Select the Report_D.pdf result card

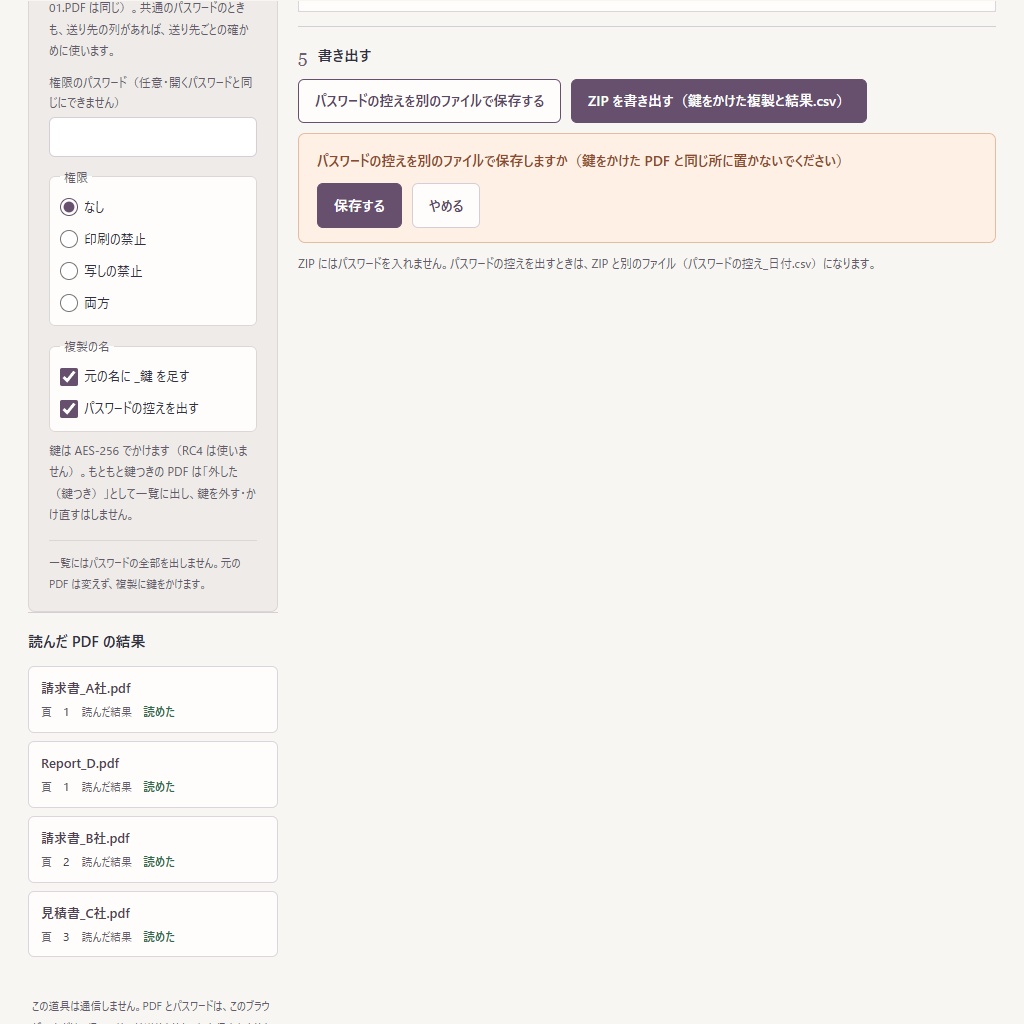153,775
